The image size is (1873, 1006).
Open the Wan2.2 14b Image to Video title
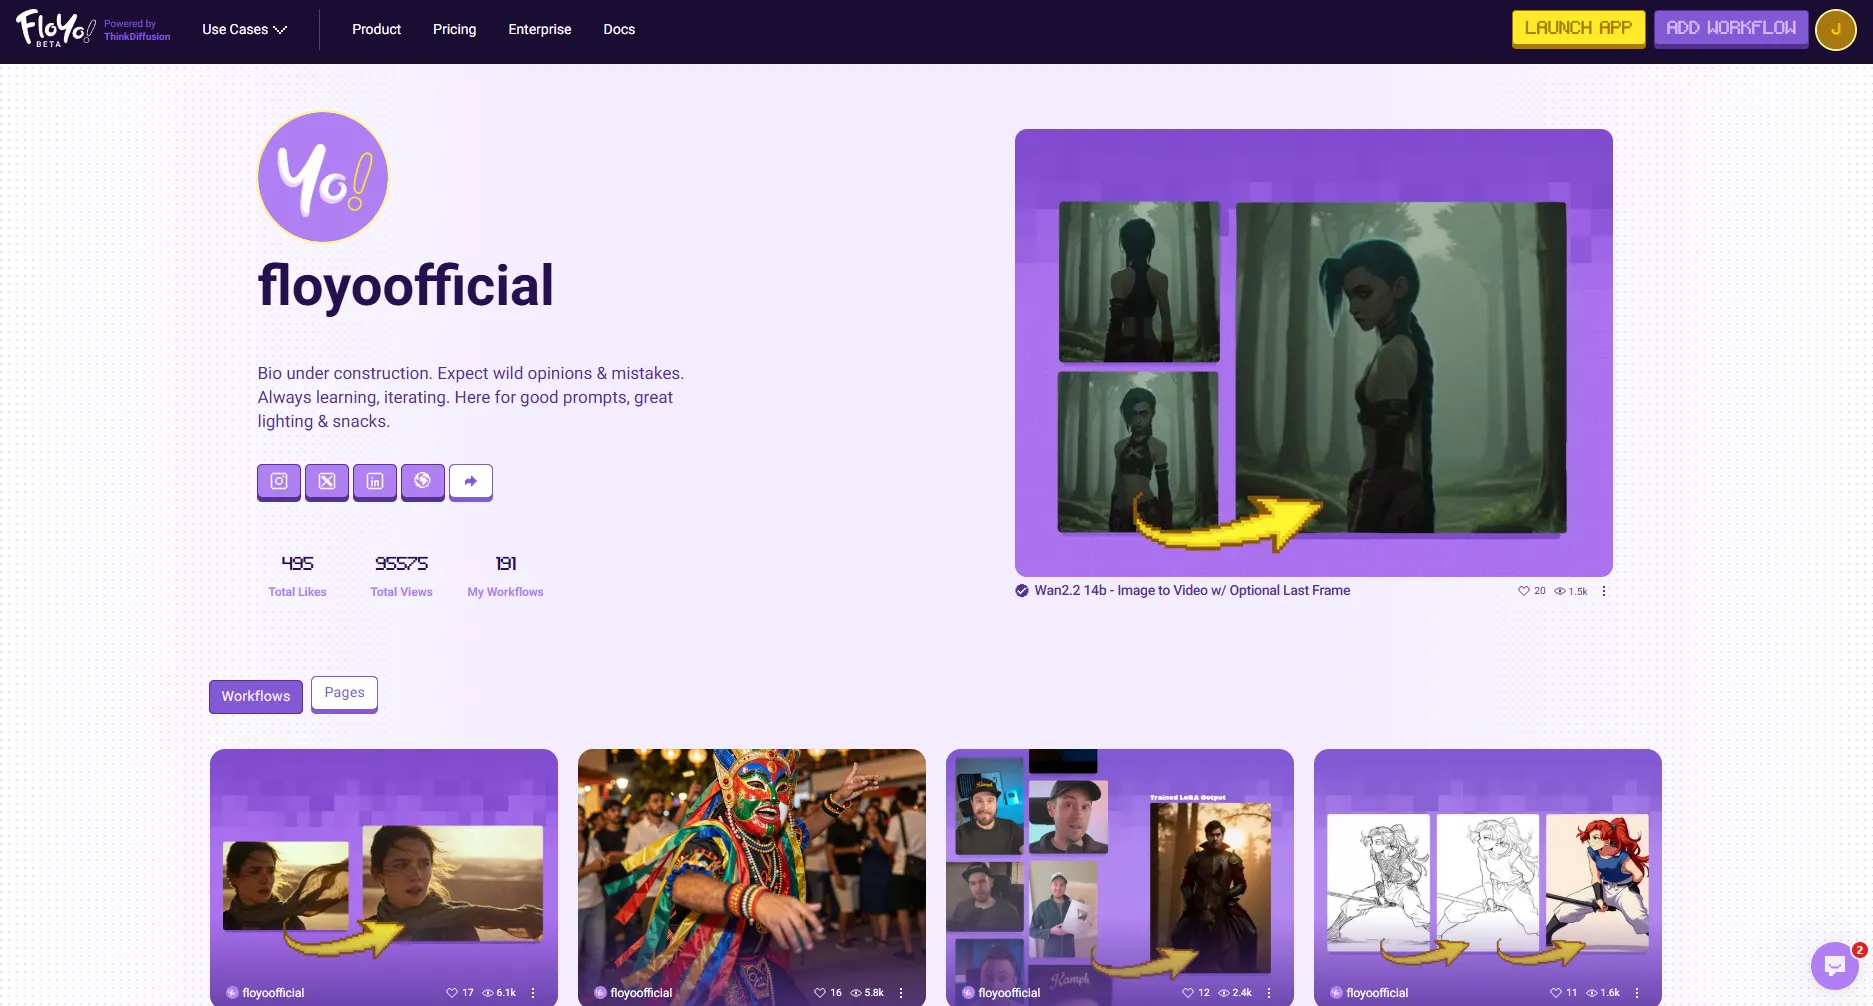[1192, 591]
